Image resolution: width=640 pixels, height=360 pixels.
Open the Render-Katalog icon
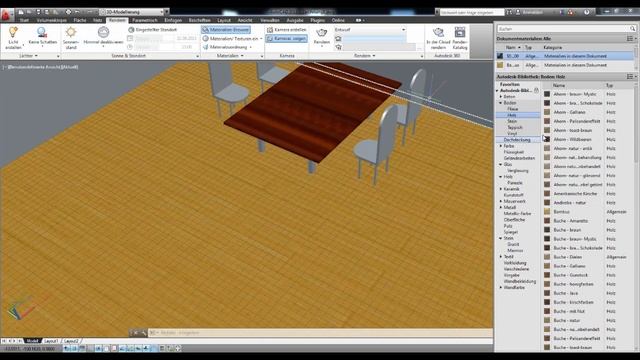(x=460, y=32)
